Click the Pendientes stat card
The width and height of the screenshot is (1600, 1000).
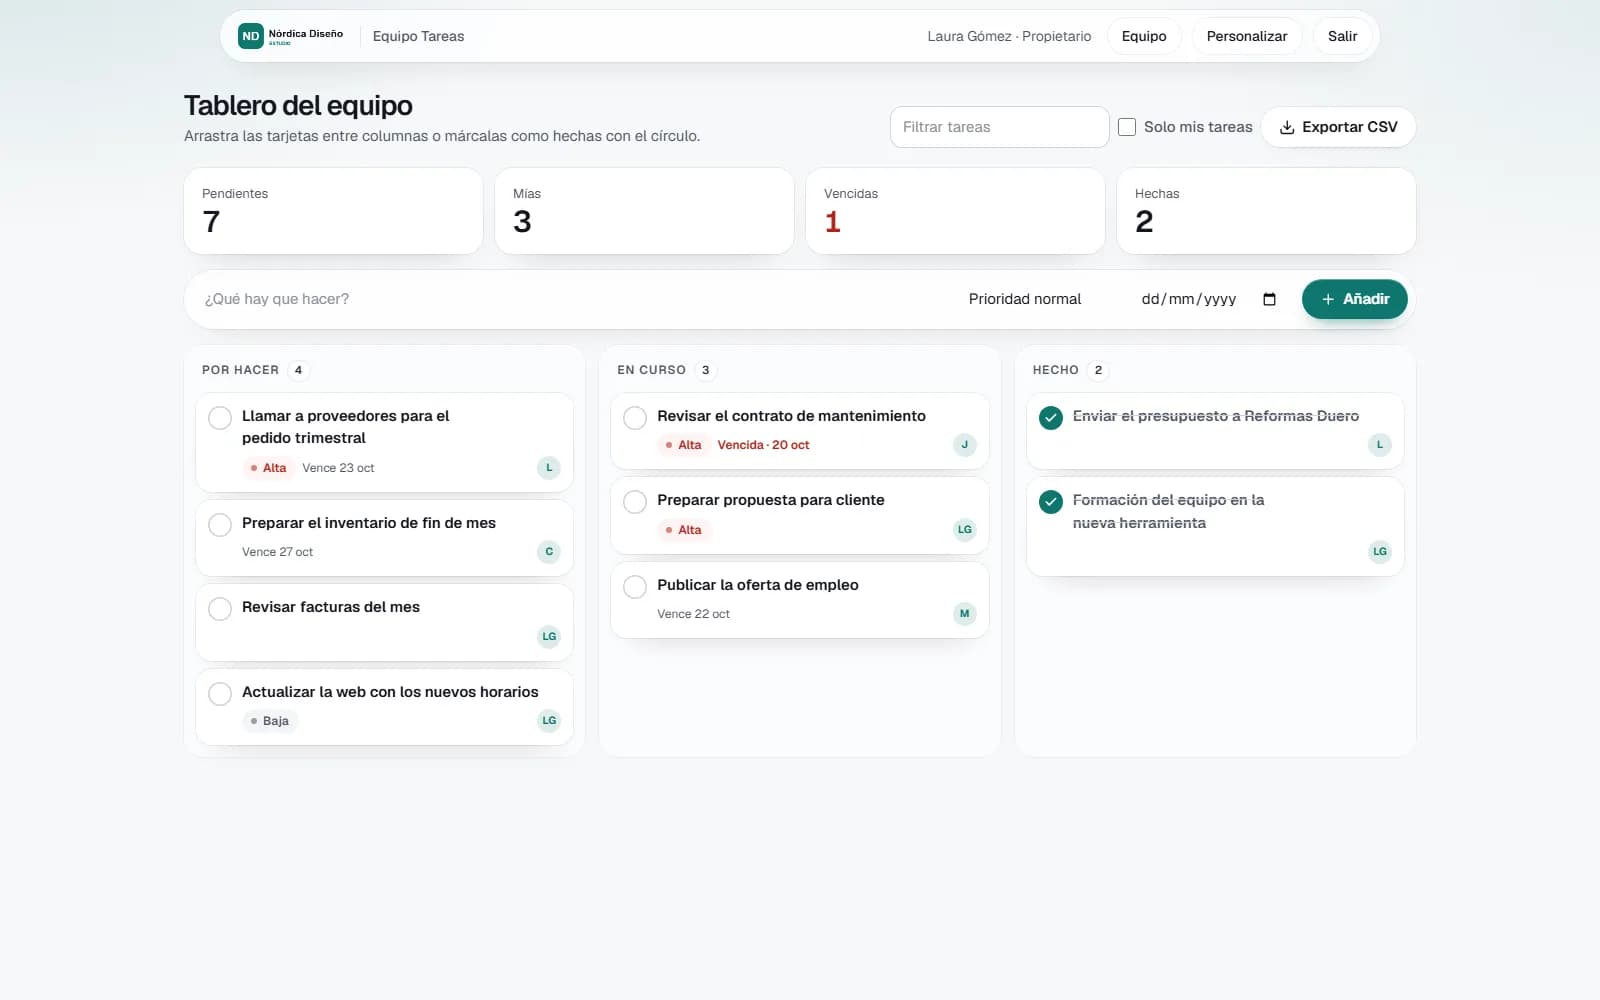(333, 211)
